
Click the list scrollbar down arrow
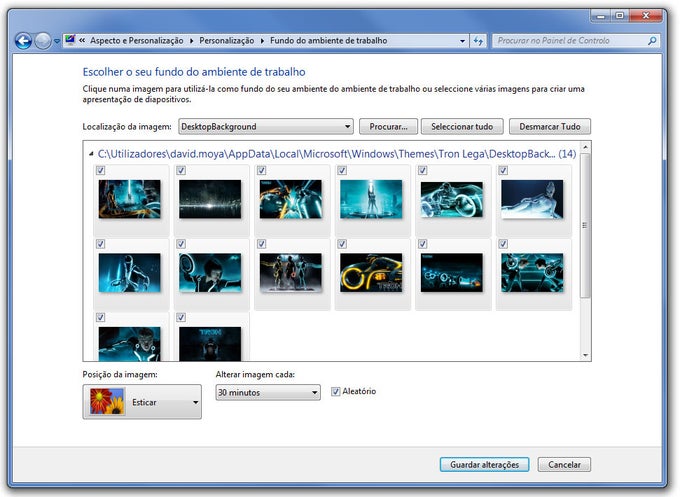pyautogui.click(x=585, y=355)
